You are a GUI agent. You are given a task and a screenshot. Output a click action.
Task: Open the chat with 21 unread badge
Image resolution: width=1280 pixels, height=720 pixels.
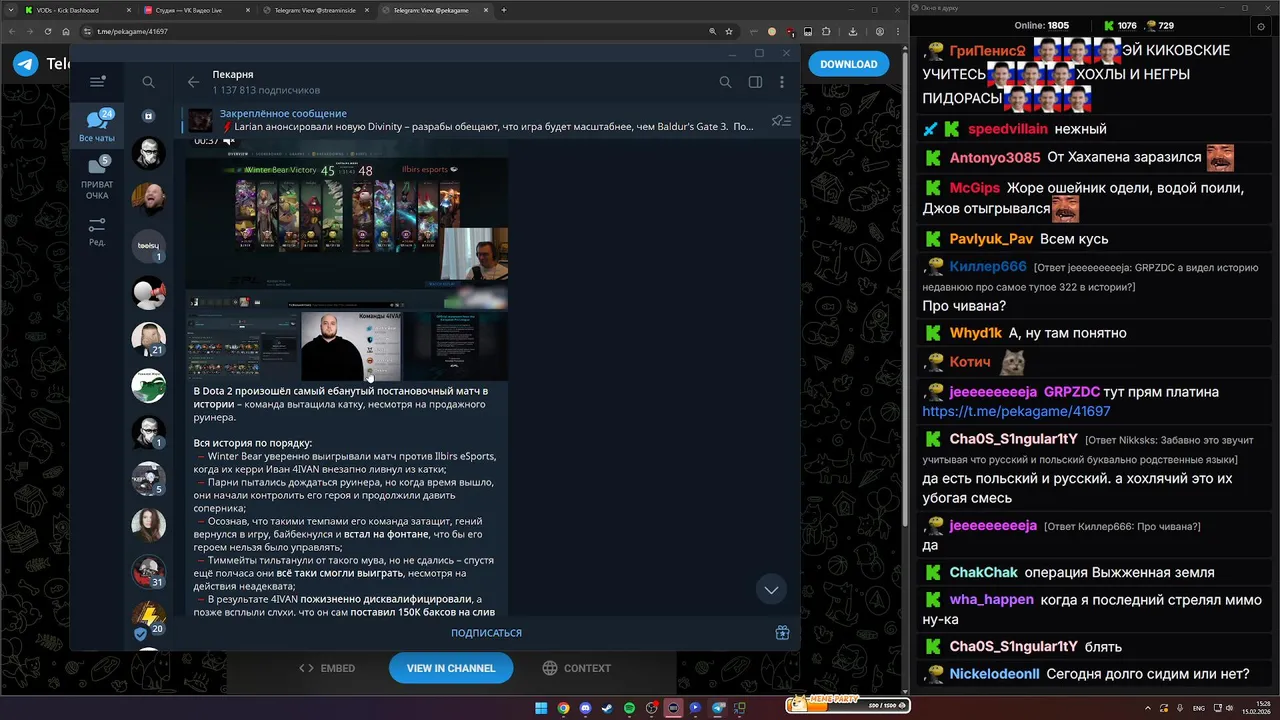coord(149,339)
